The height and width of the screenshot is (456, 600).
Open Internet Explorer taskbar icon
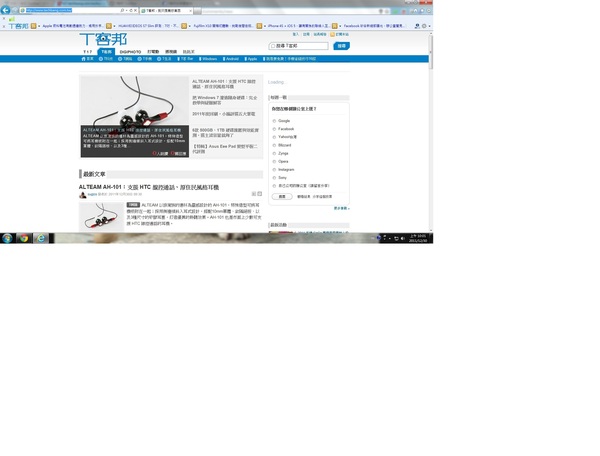(41, 238)
